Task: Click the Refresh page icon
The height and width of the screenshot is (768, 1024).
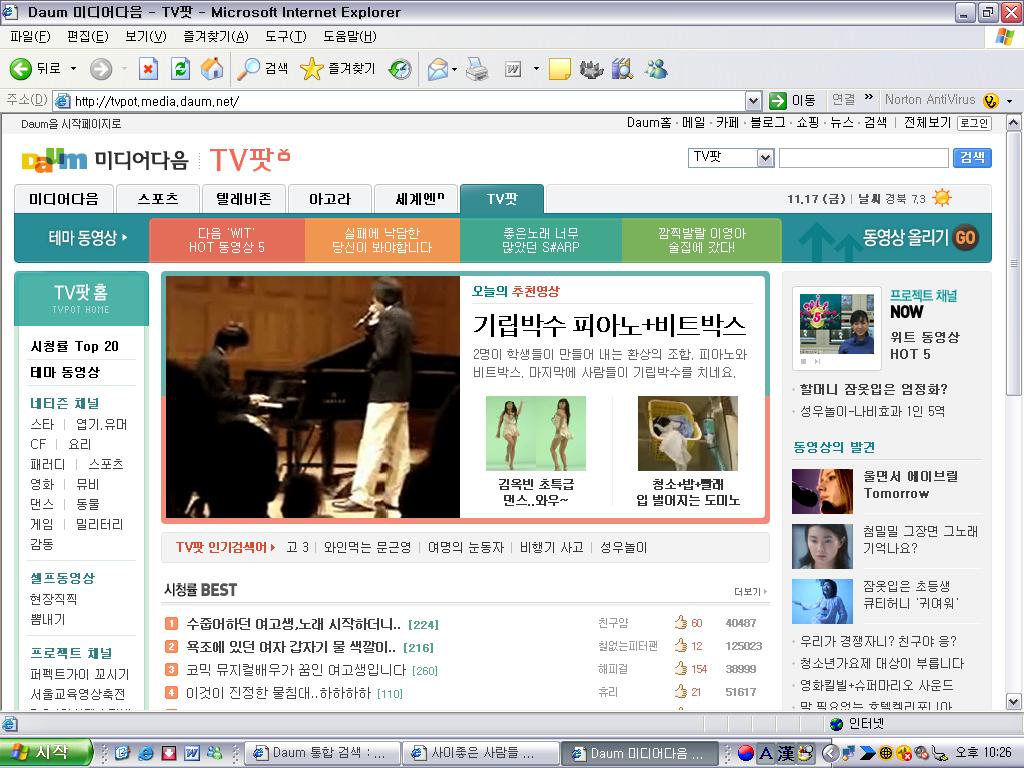Action: pos(180,69)
